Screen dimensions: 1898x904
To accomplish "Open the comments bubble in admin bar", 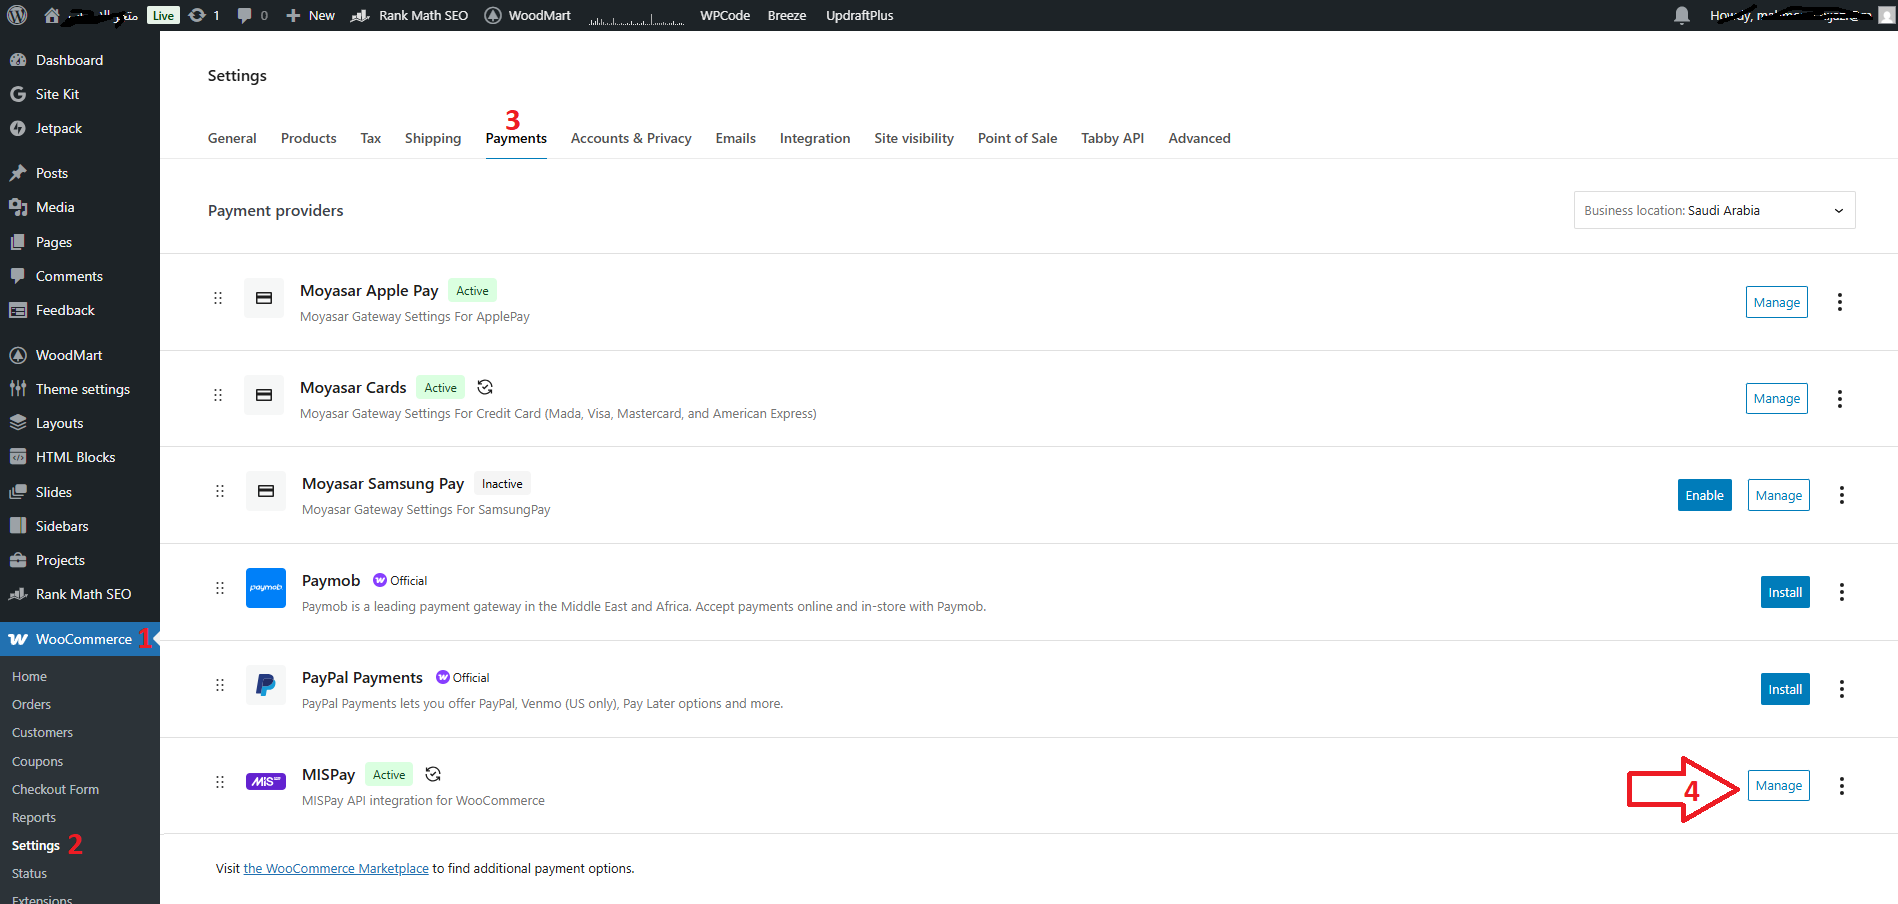I will coord(252,15).
